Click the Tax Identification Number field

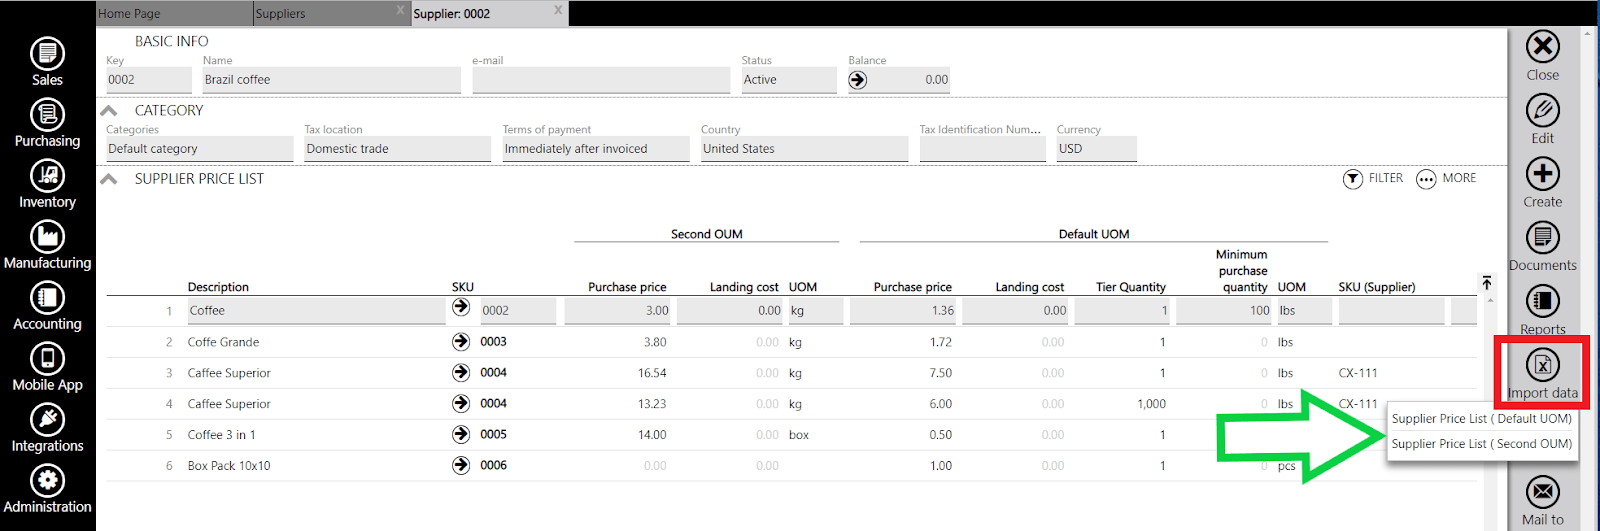point(982,149)
